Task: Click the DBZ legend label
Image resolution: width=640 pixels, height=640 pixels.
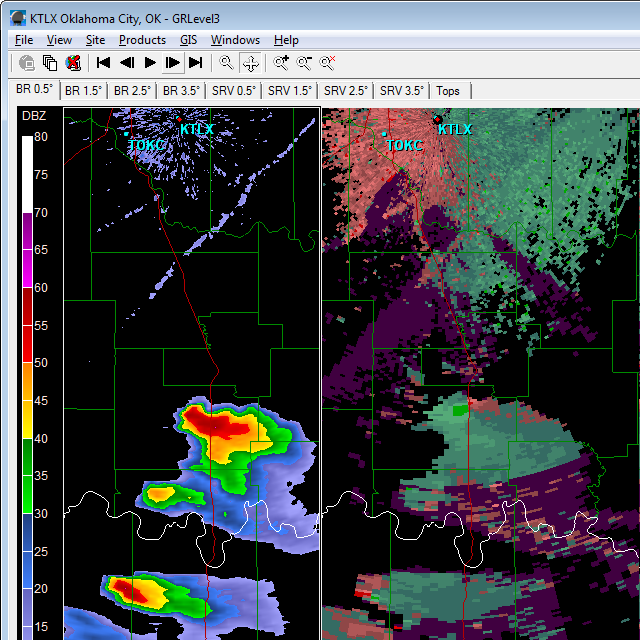Action: click(34, 116)
